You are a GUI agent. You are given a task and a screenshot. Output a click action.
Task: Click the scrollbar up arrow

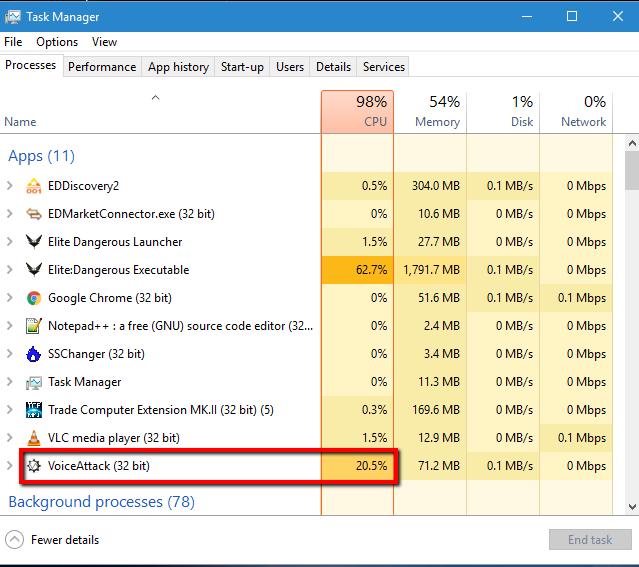coord(632,143)
